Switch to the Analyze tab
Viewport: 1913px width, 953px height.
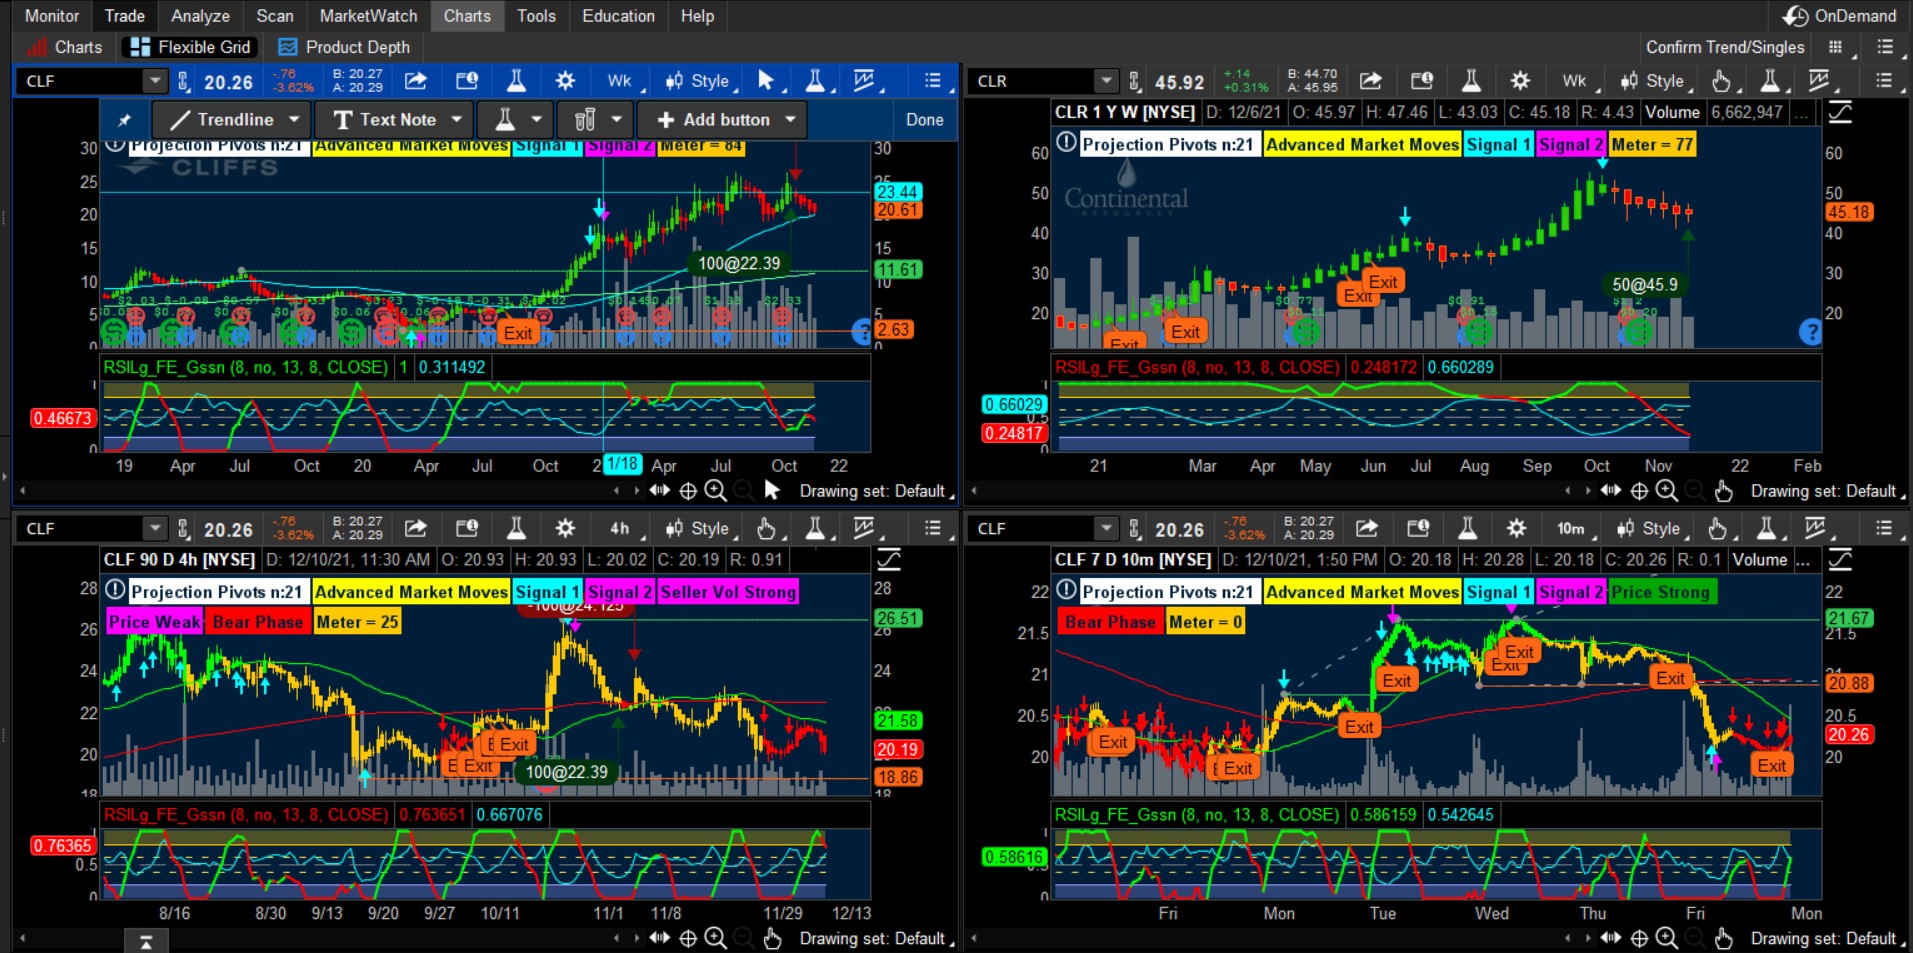(200, 16)
